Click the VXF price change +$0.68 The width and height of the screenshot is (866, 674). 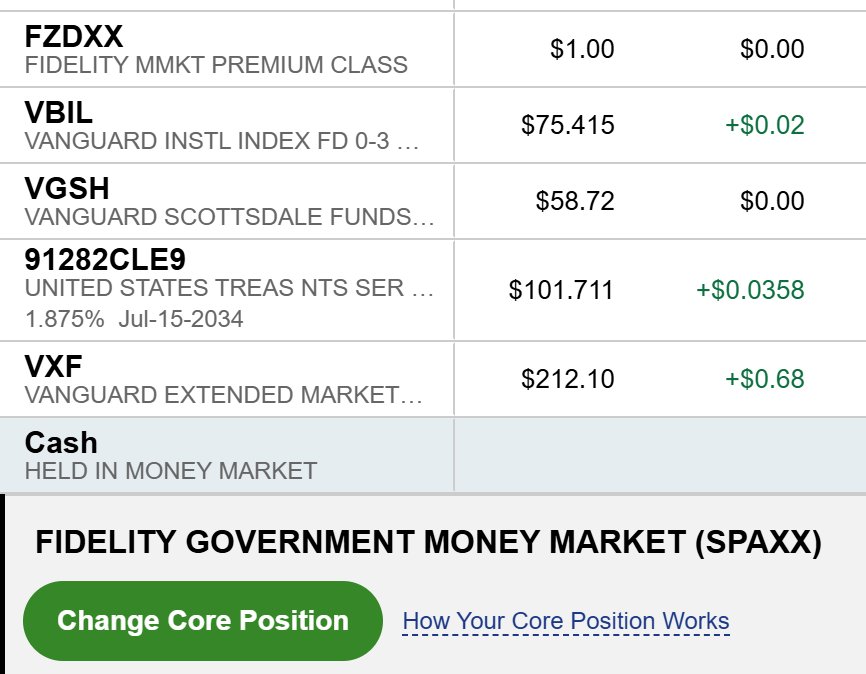coord(765,379)
